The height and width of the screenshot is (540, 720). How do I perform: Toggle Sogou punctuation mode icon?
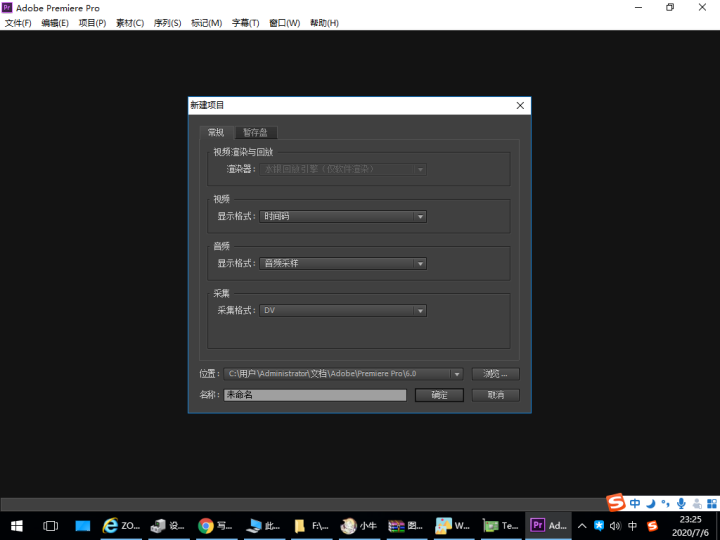point(665,503)
